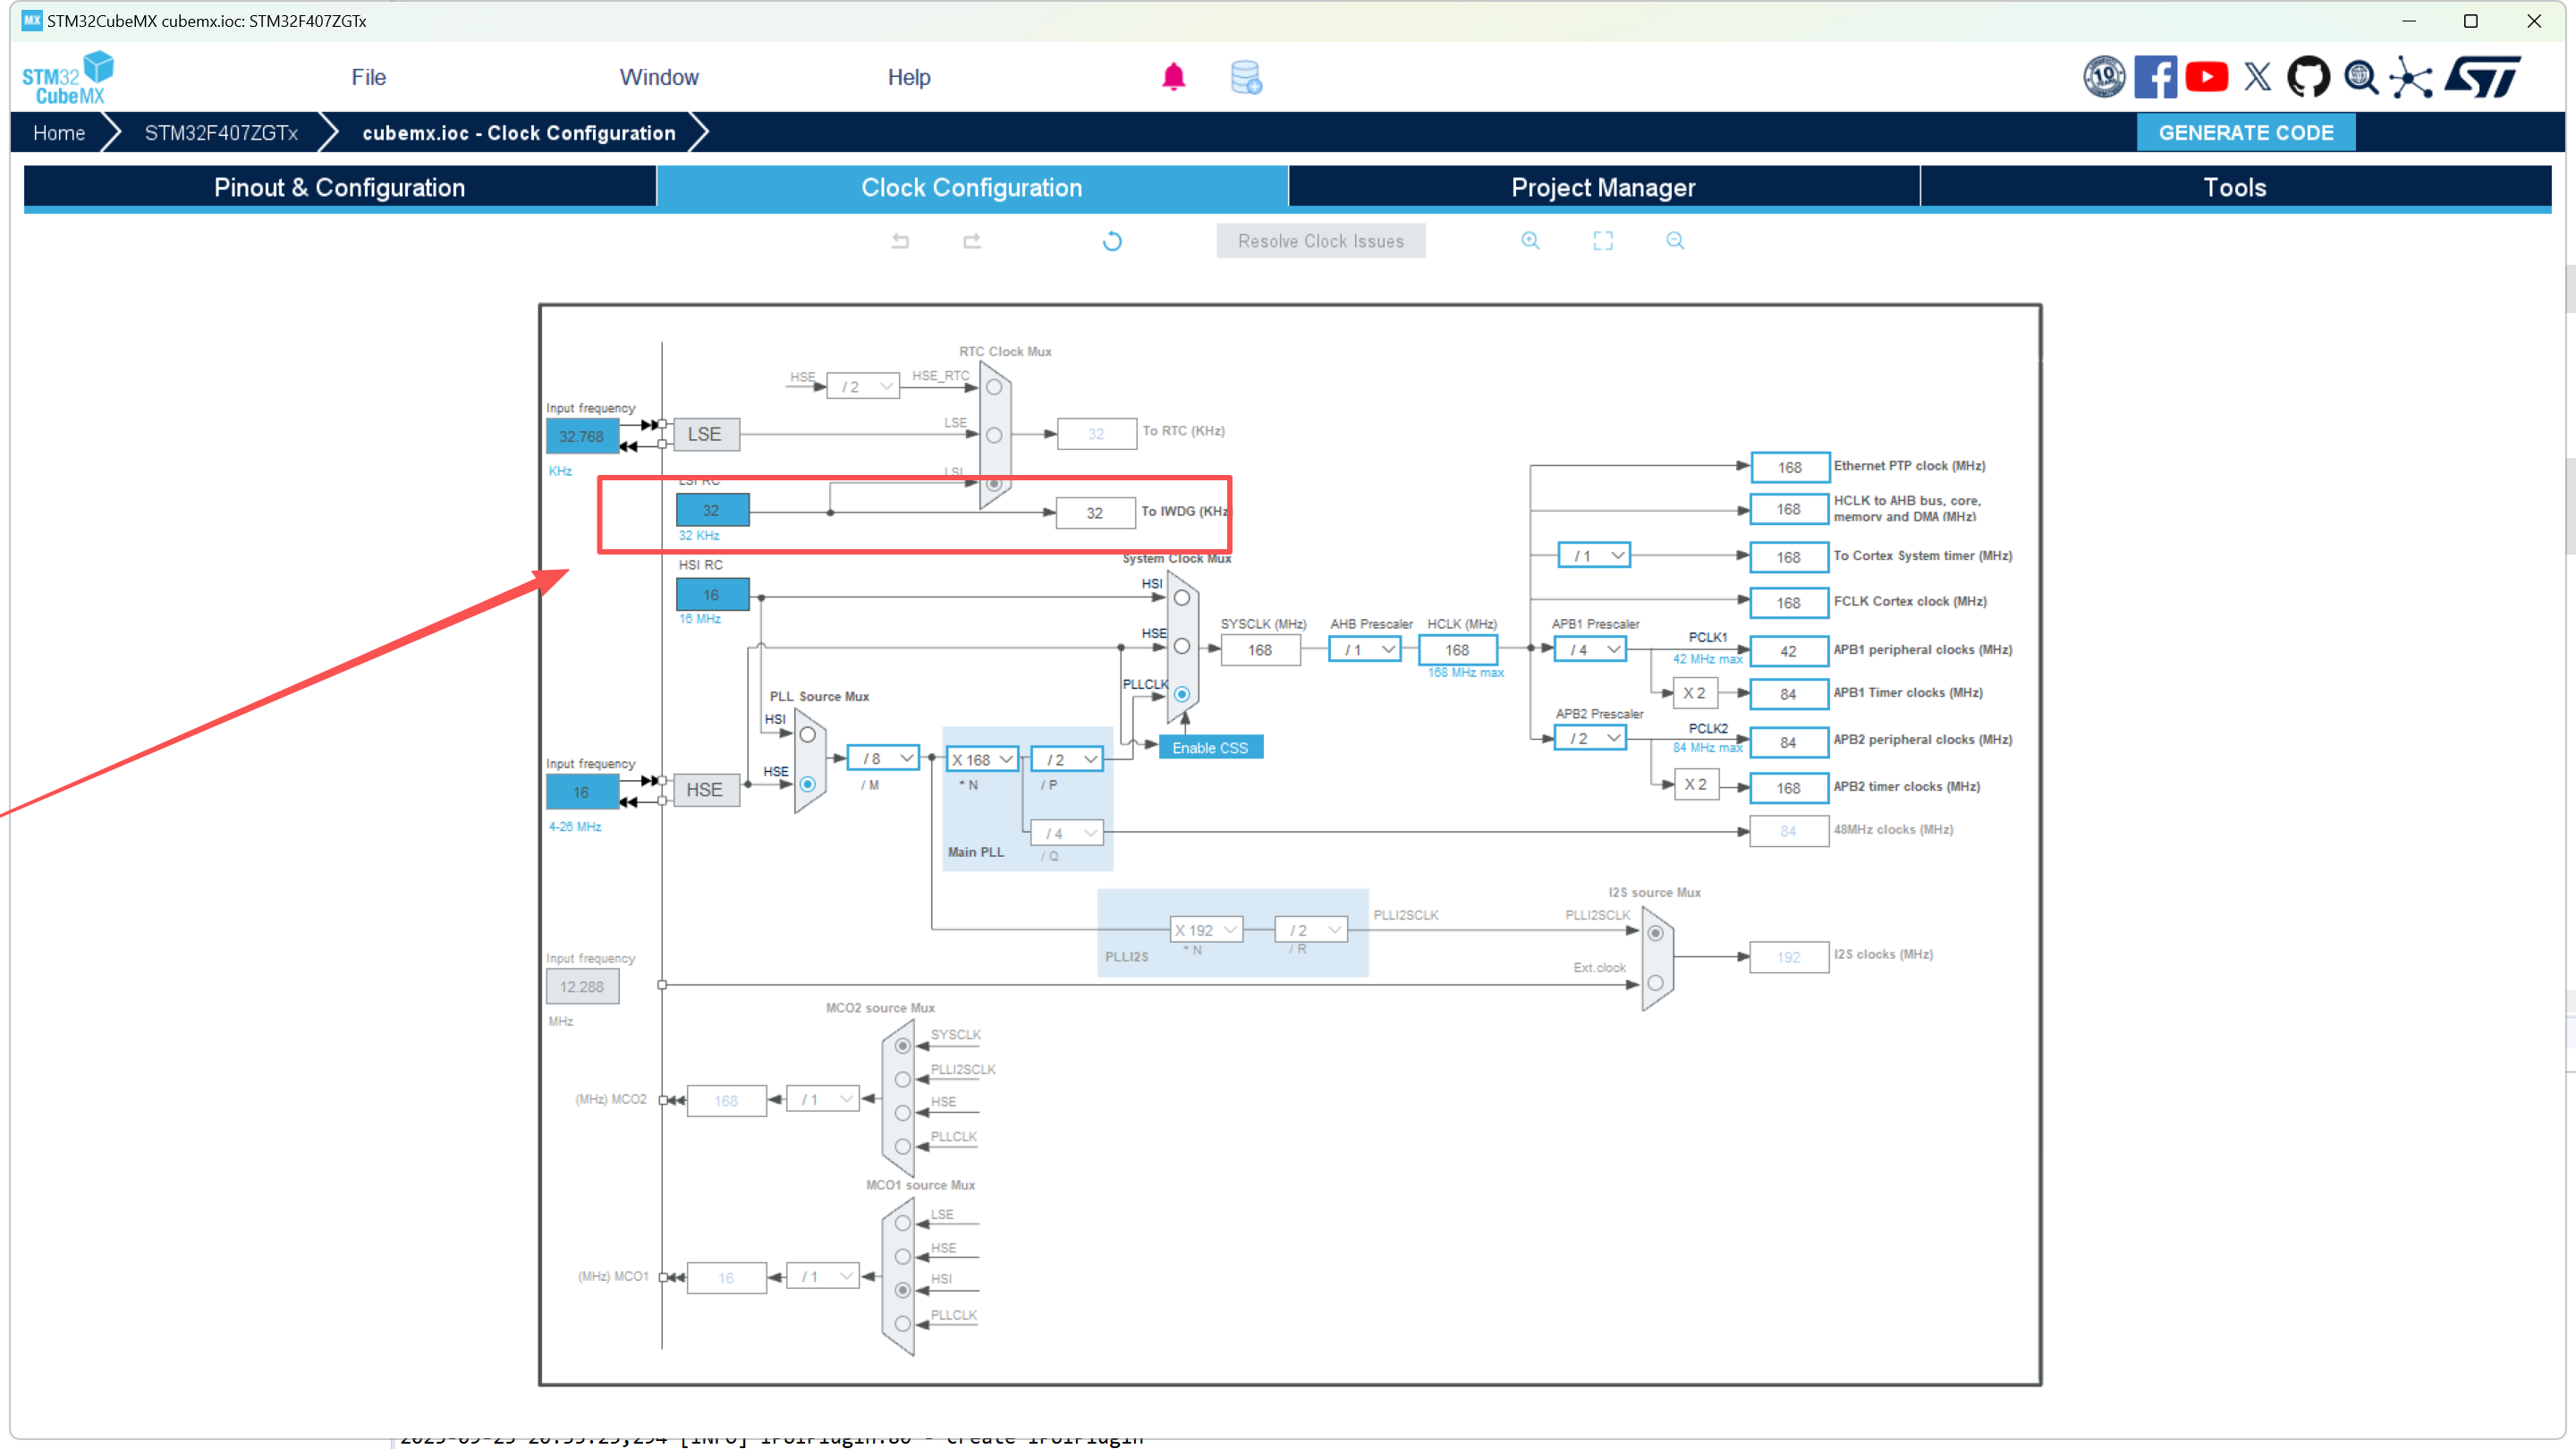Screen dimensions: 2576x1449
Task: Open the HSE RTC /2 divider dropdown
Action: 863,386
